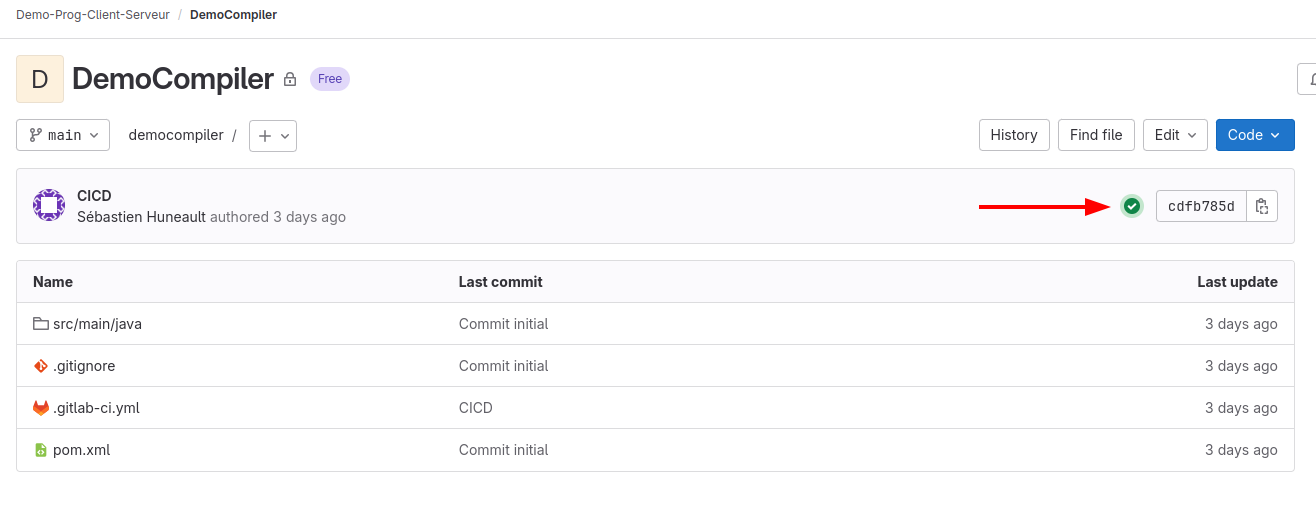Screen dimensions: 1316x529
Task: Expand the plus add-file dropdown
Action: (273, 135)
